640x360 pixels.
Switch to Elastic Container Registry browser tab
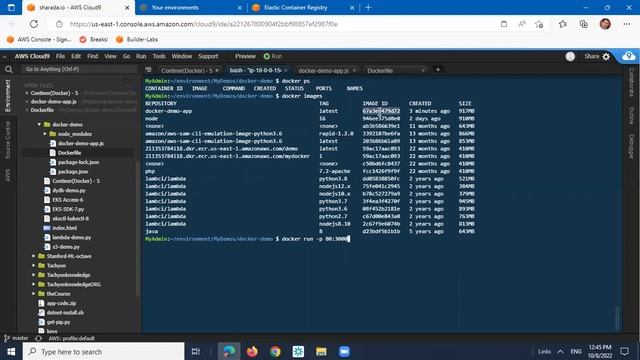point(296,7)
